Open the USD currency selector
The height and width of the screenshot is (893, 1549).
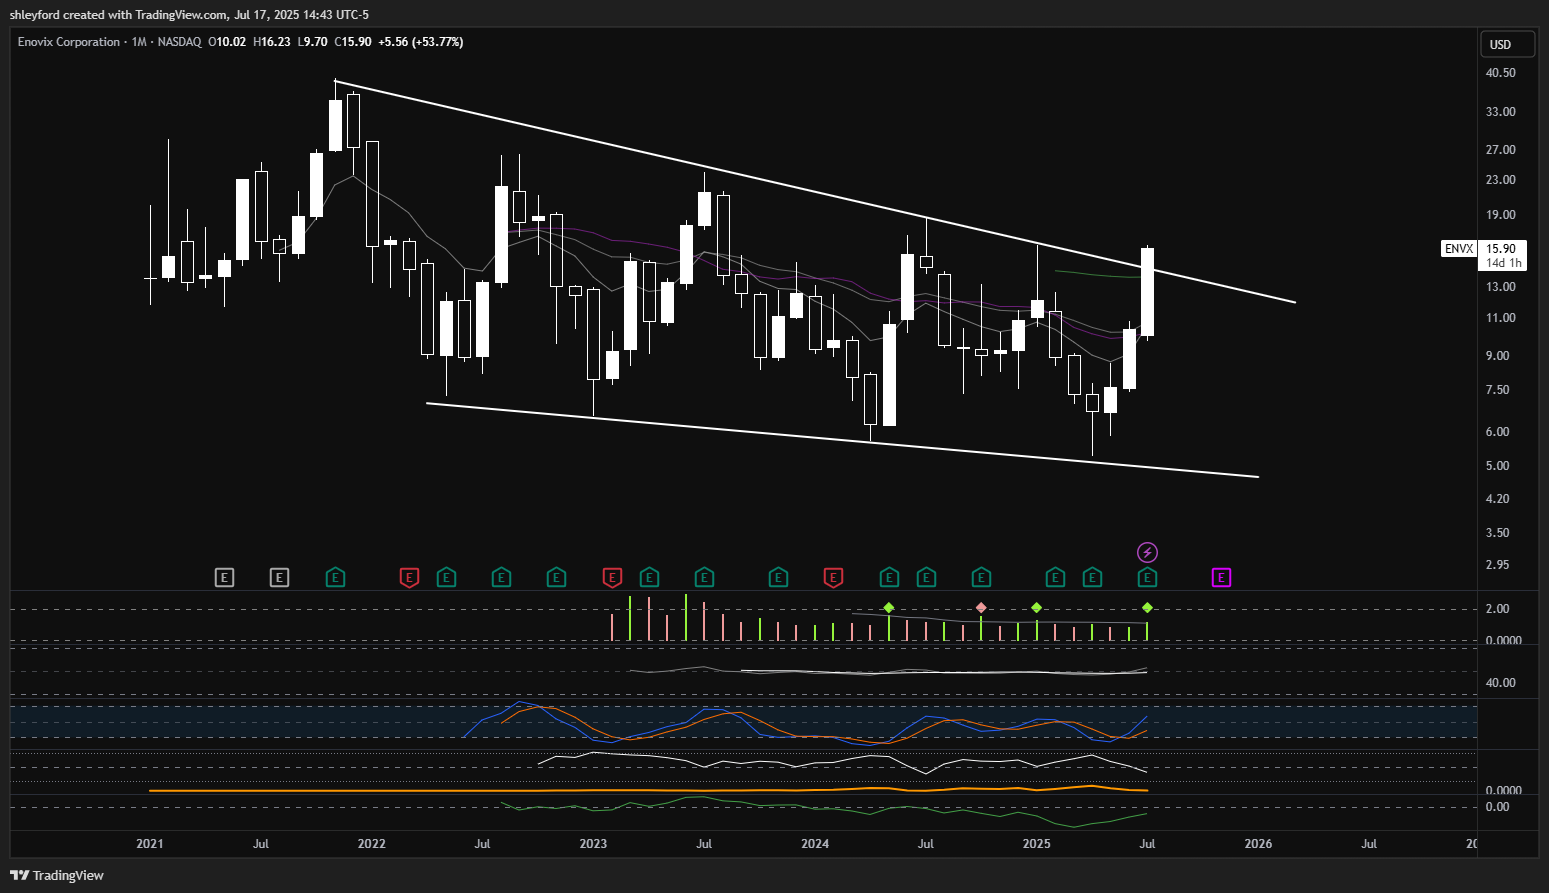tap(1507, 44)
